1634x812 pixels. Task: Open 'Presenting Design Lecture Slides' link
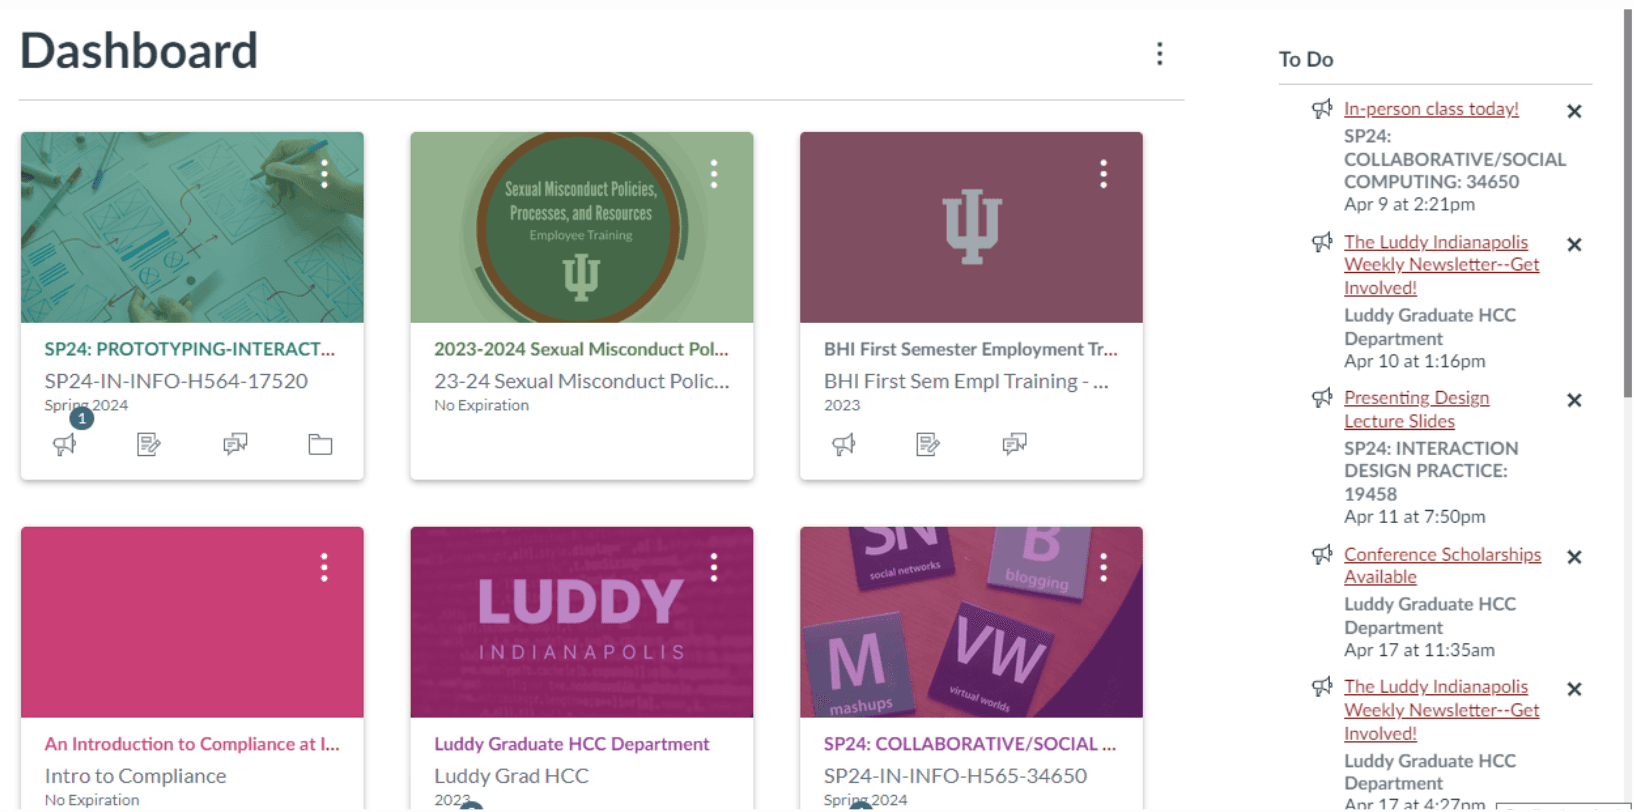click(1416, 410)
